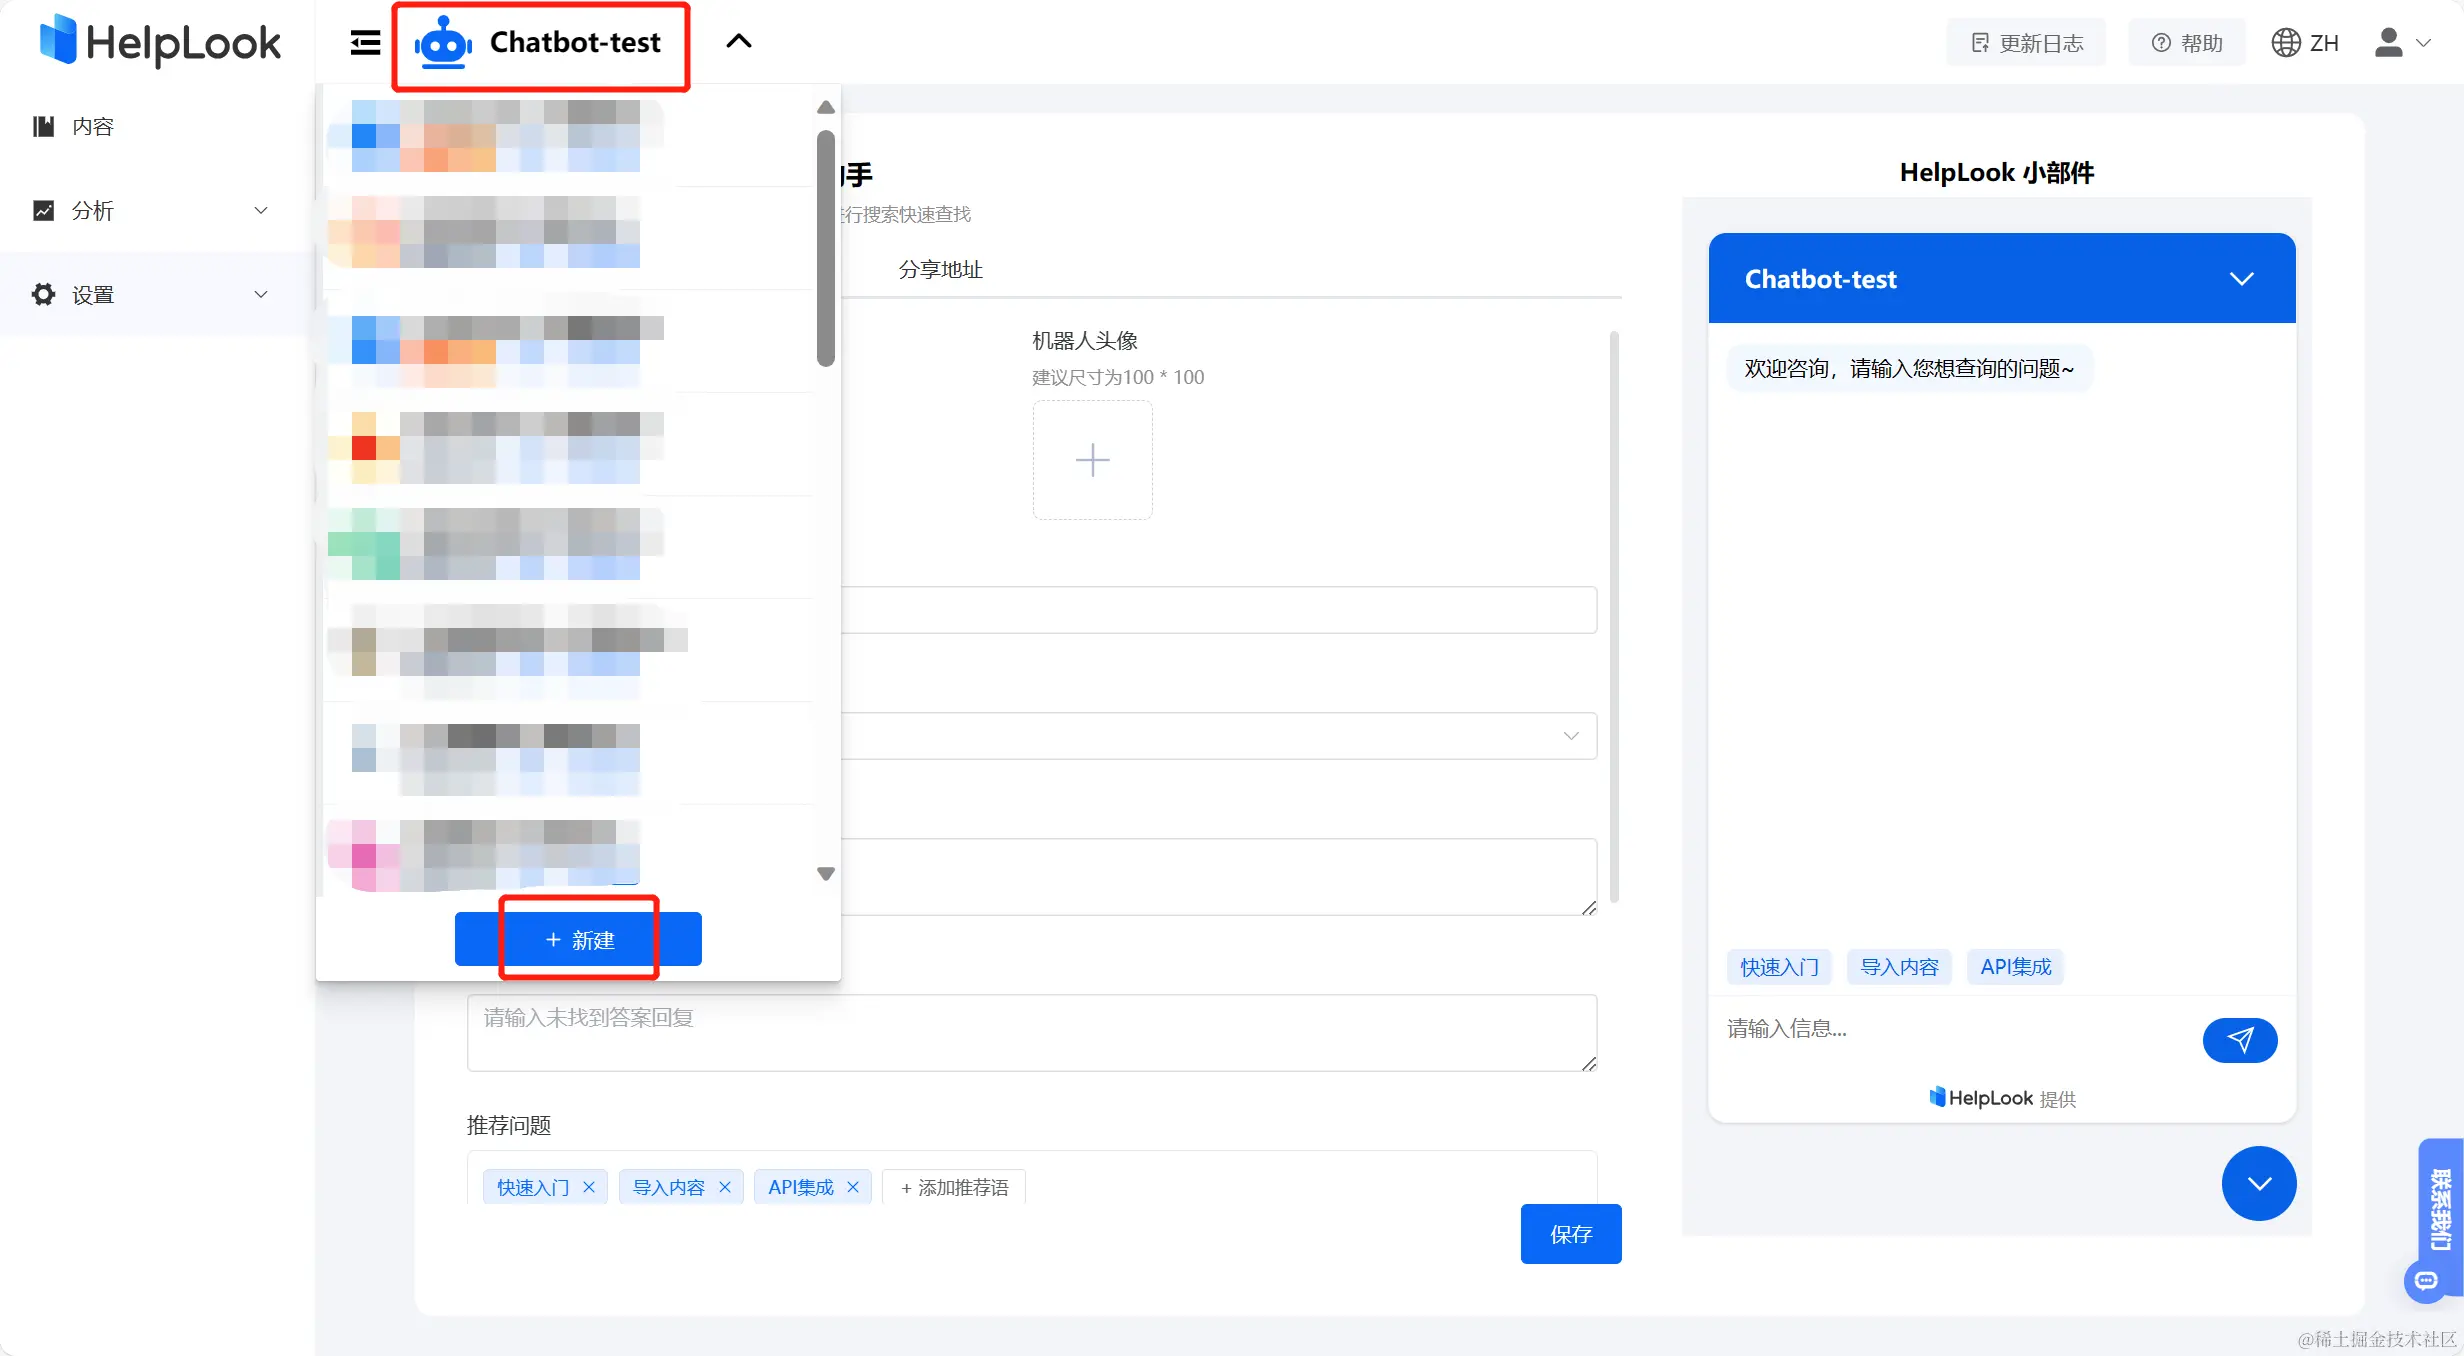Remove the API集成 recommended tag
Viewport: 2464px width, 1356px height.
click(x=853, y=1187)
